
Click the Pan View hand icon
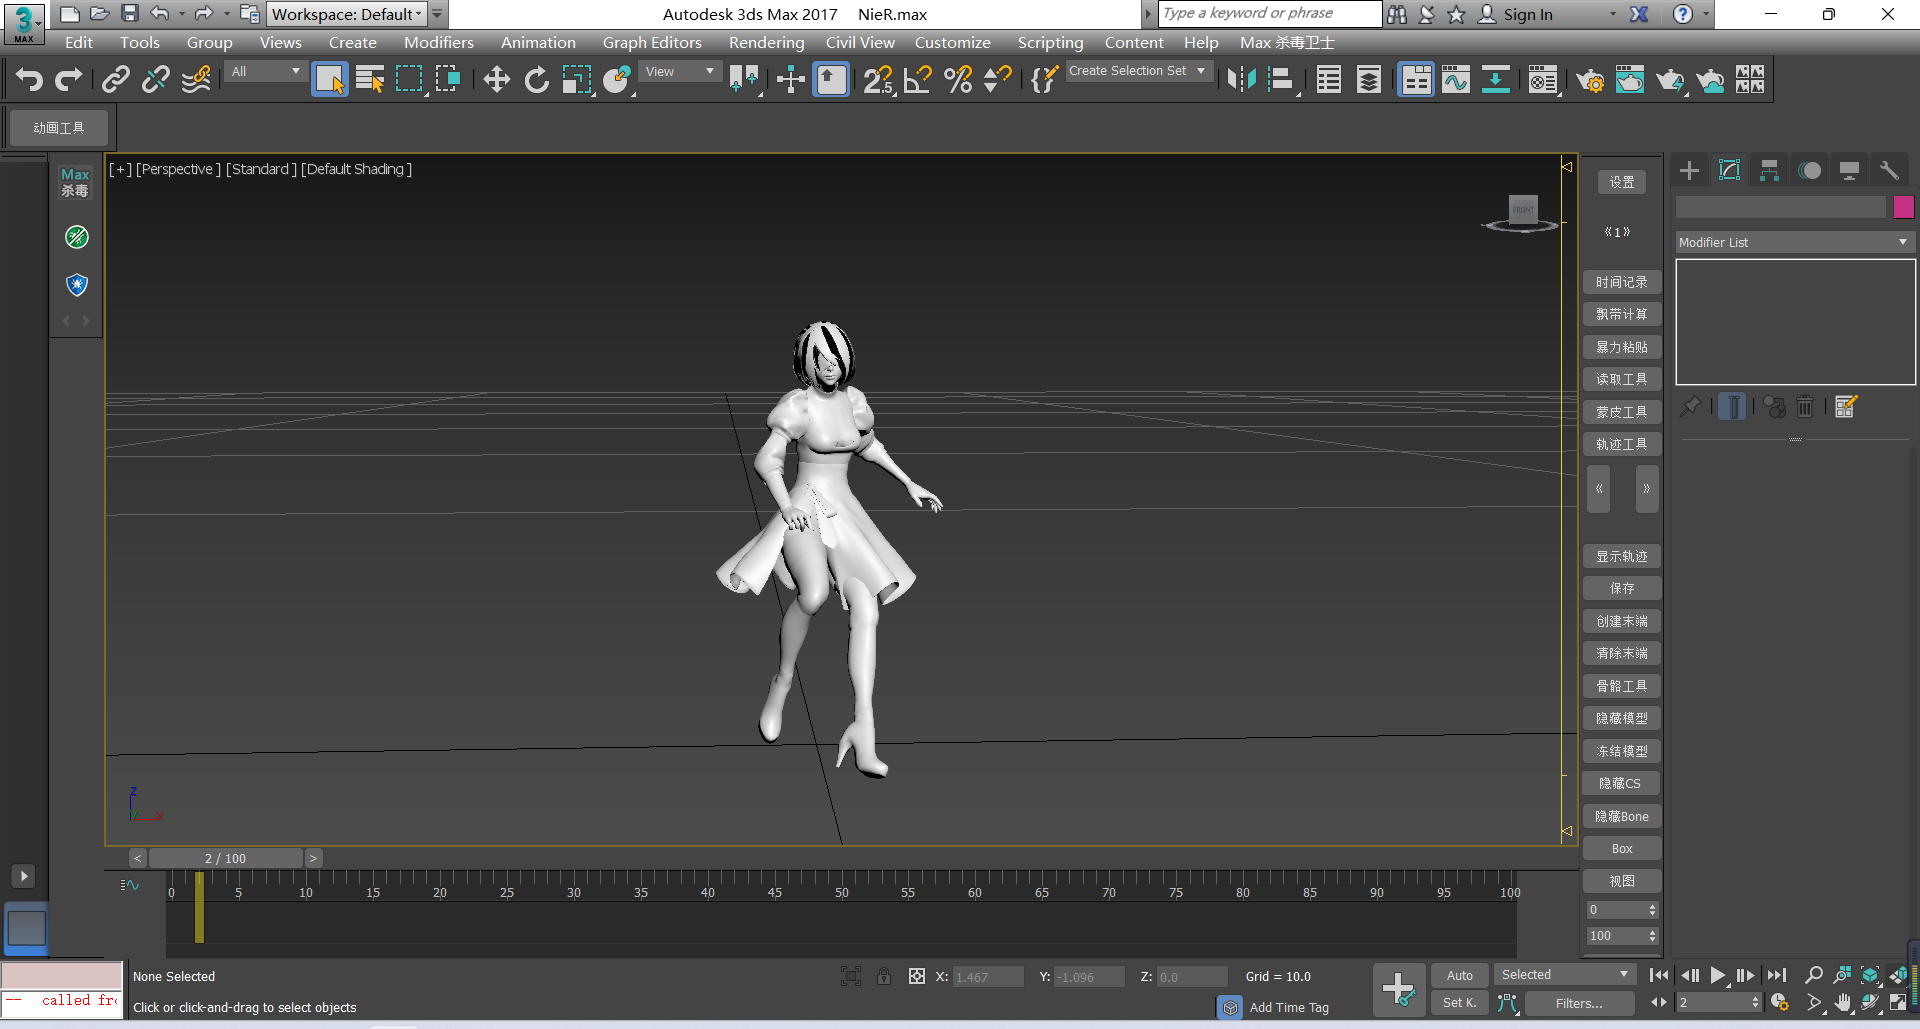point(1842,1002)
